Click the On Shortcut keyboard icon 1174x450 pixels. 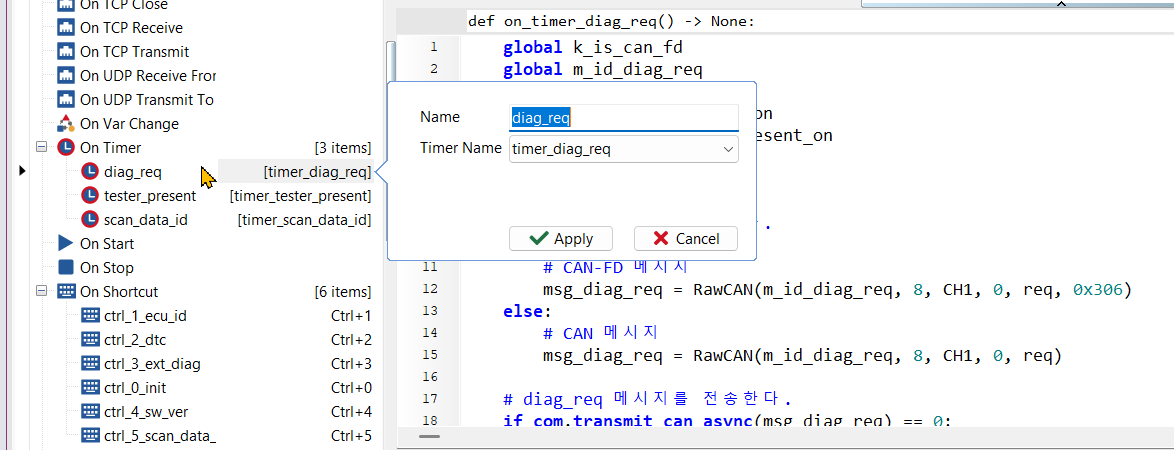point(66,291)
